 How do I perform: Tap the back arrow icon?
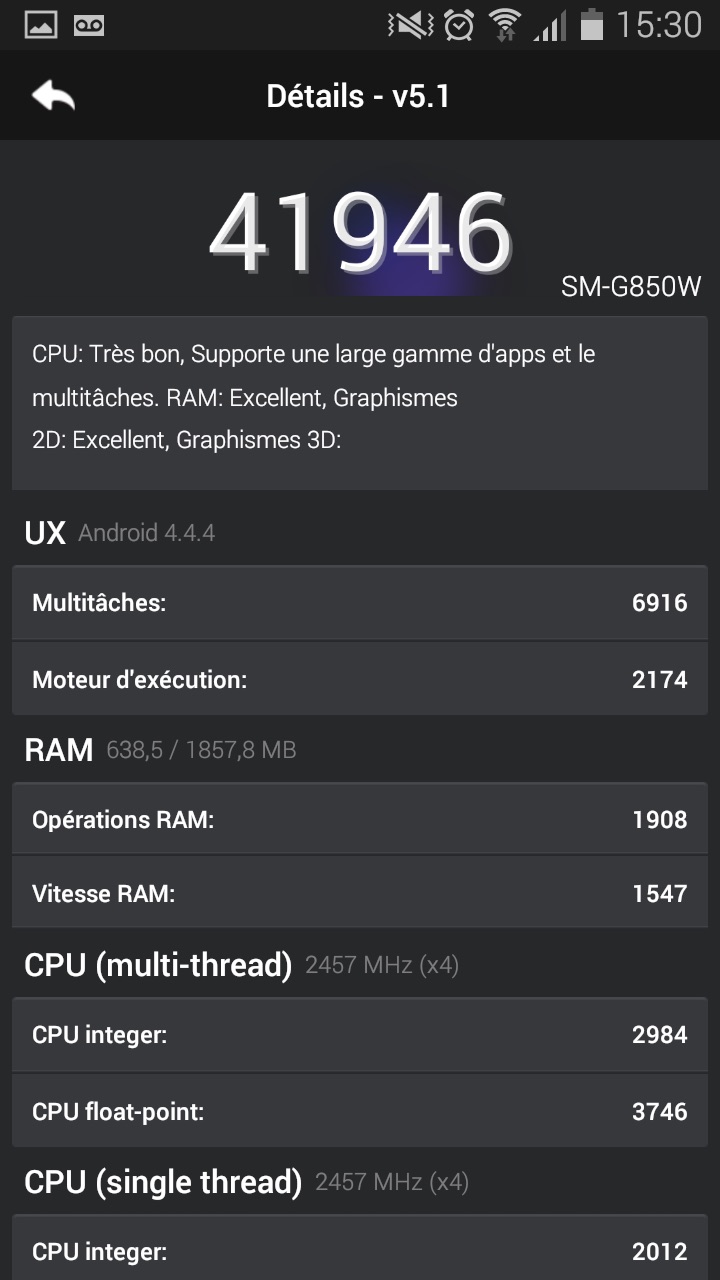click(x=54, y=96)
